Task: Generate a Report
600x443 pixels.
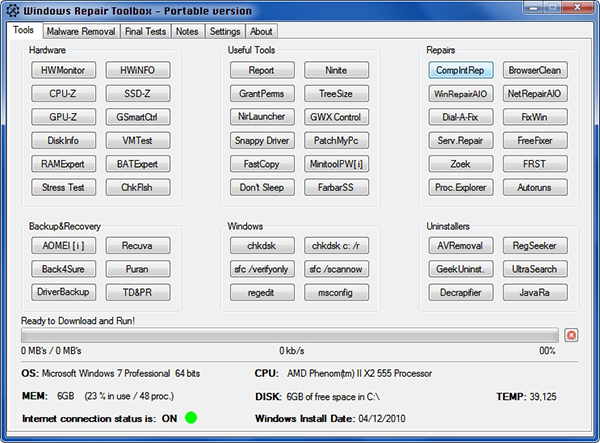Action: [x=262, y=70]
